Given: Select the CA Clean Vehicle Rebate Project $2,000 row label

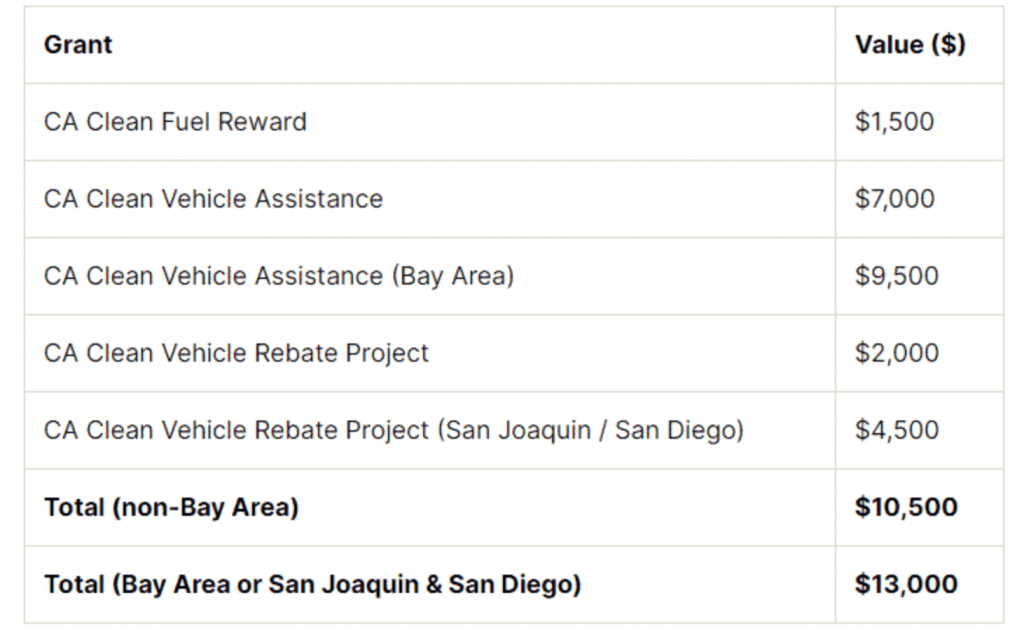Looking at the screenshot, I should tap(236, 353).
